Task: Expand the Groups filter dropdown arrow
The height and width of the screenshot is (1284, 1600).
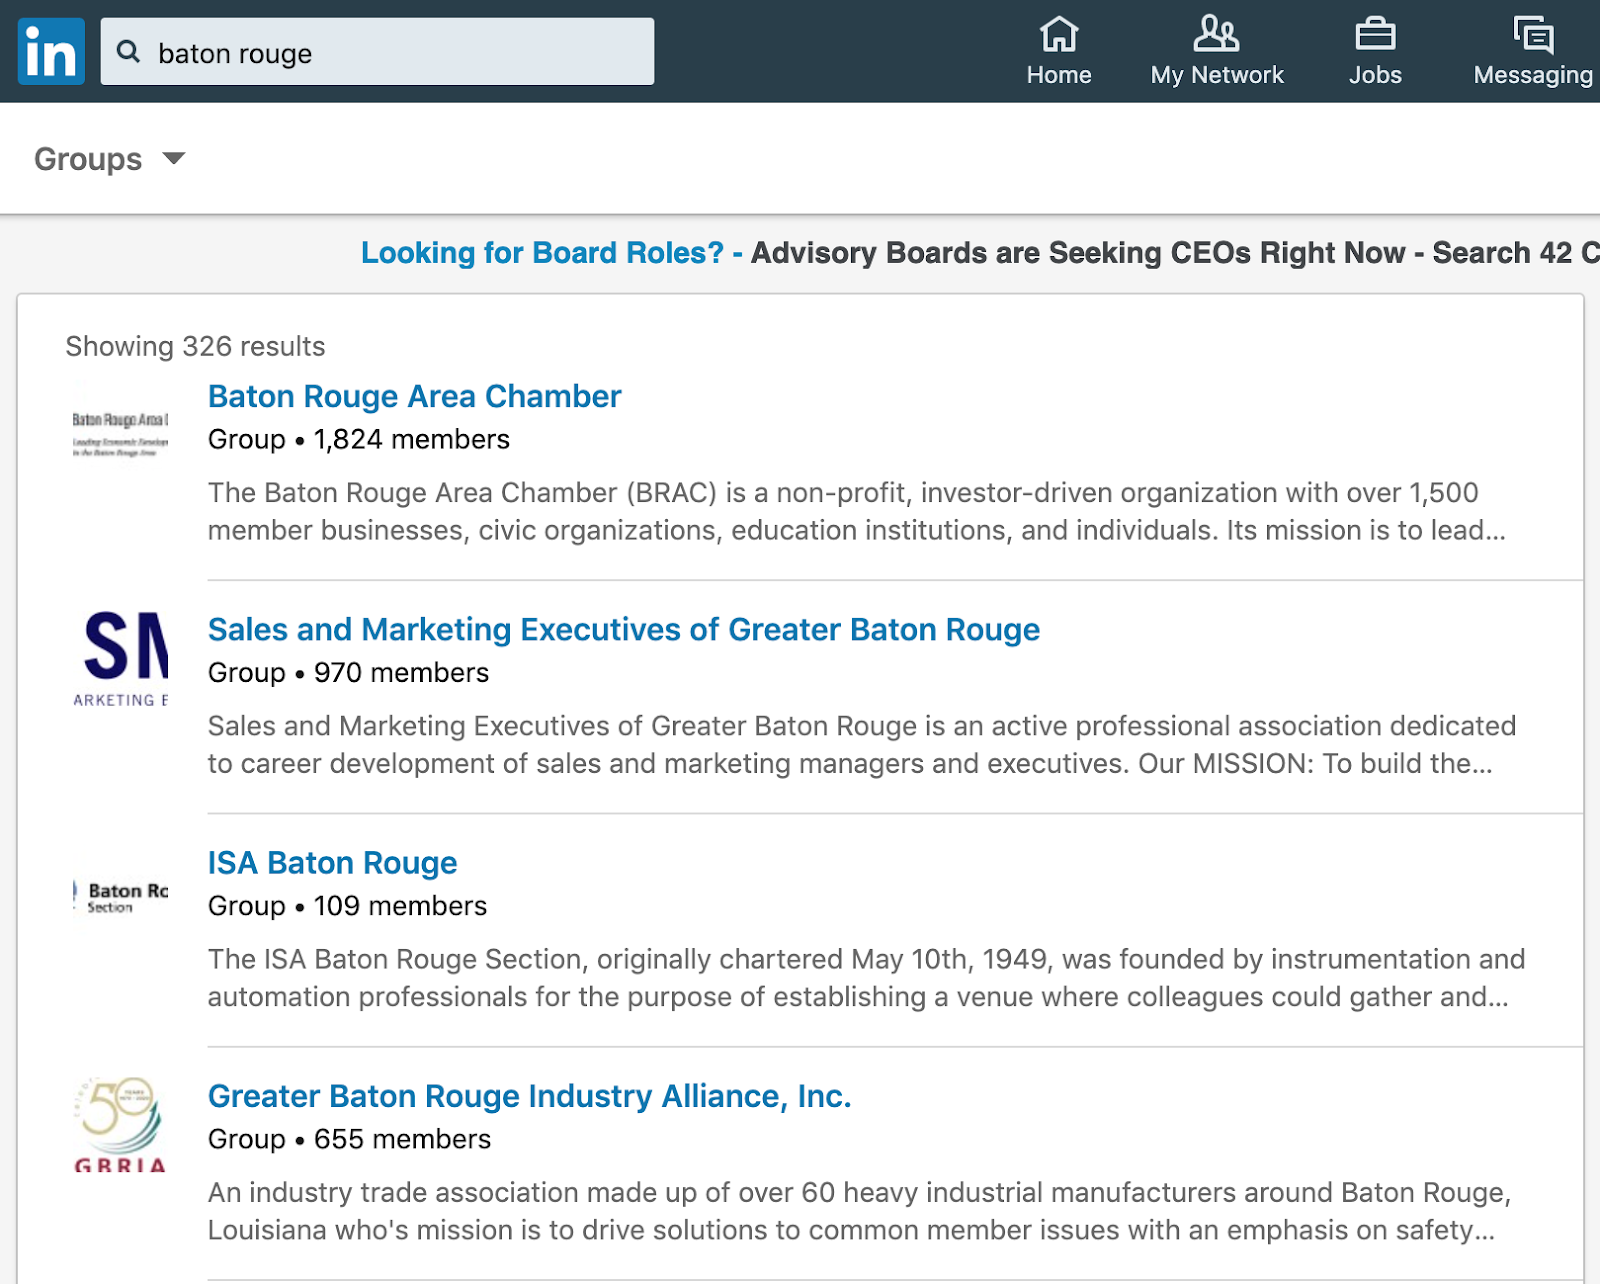Action: (x=174, y=159)
